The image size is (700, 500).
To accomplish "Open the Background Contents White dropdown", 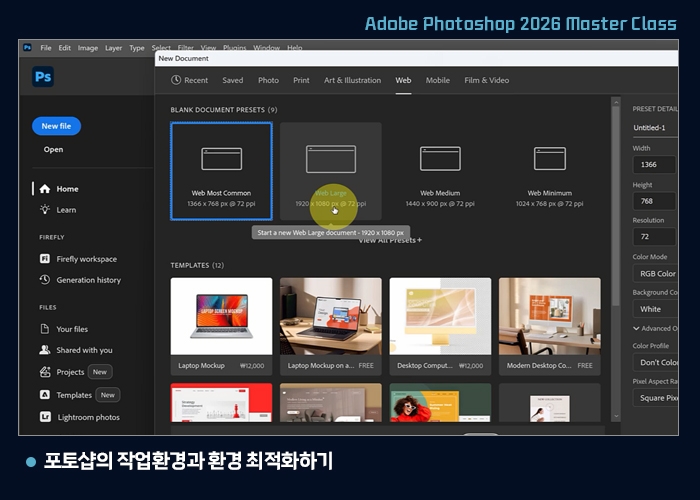I will click(655, 309).
